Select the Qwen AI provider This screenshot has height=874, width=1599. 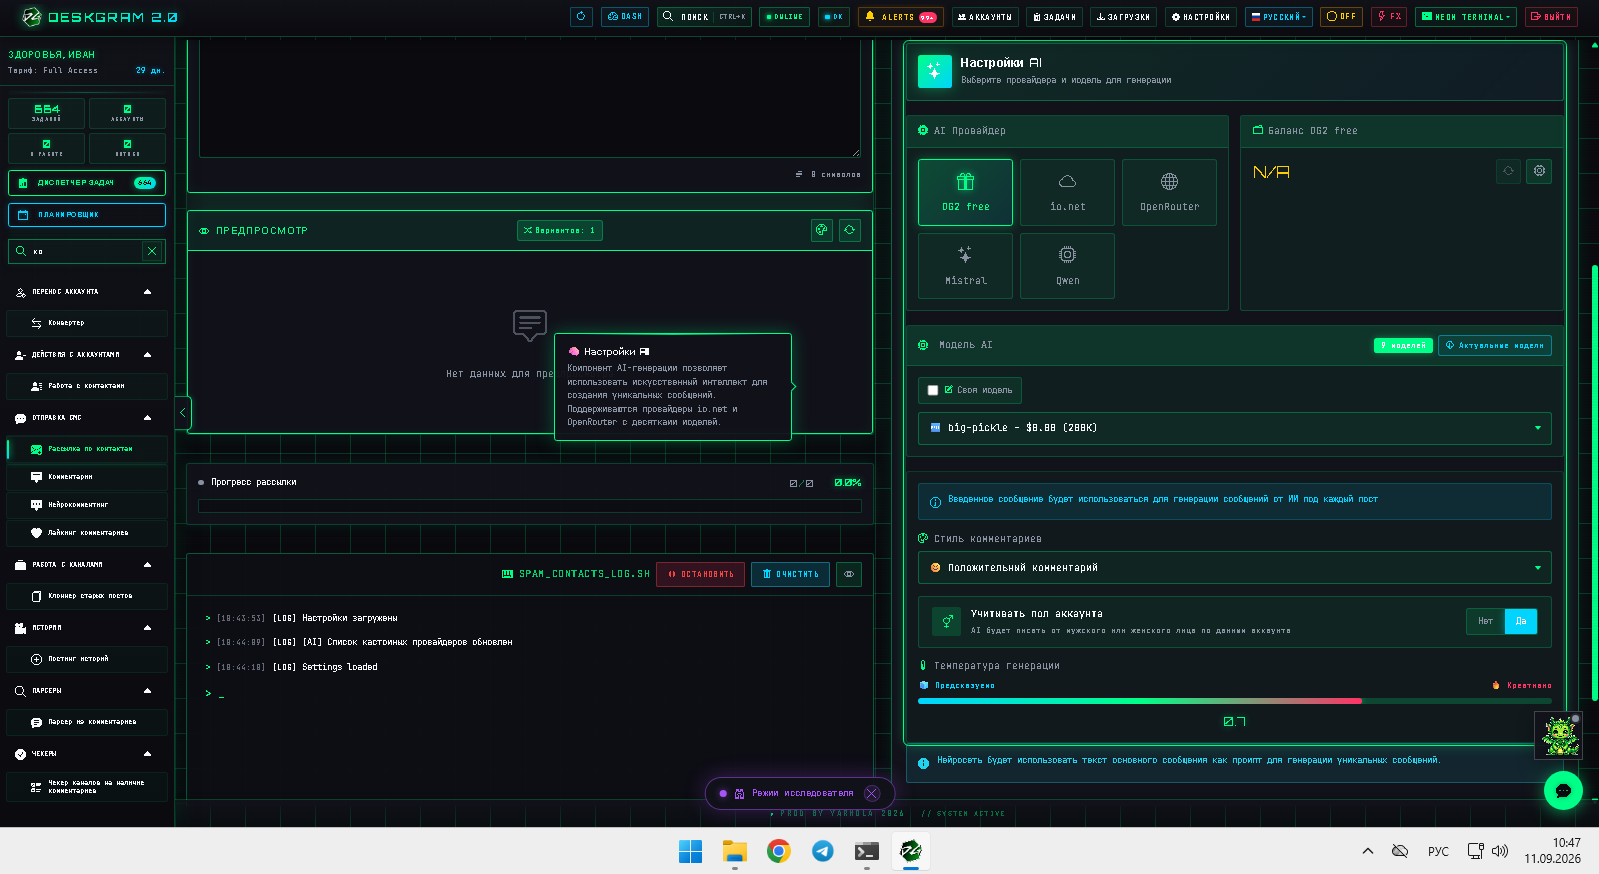tap(1067, 266)
